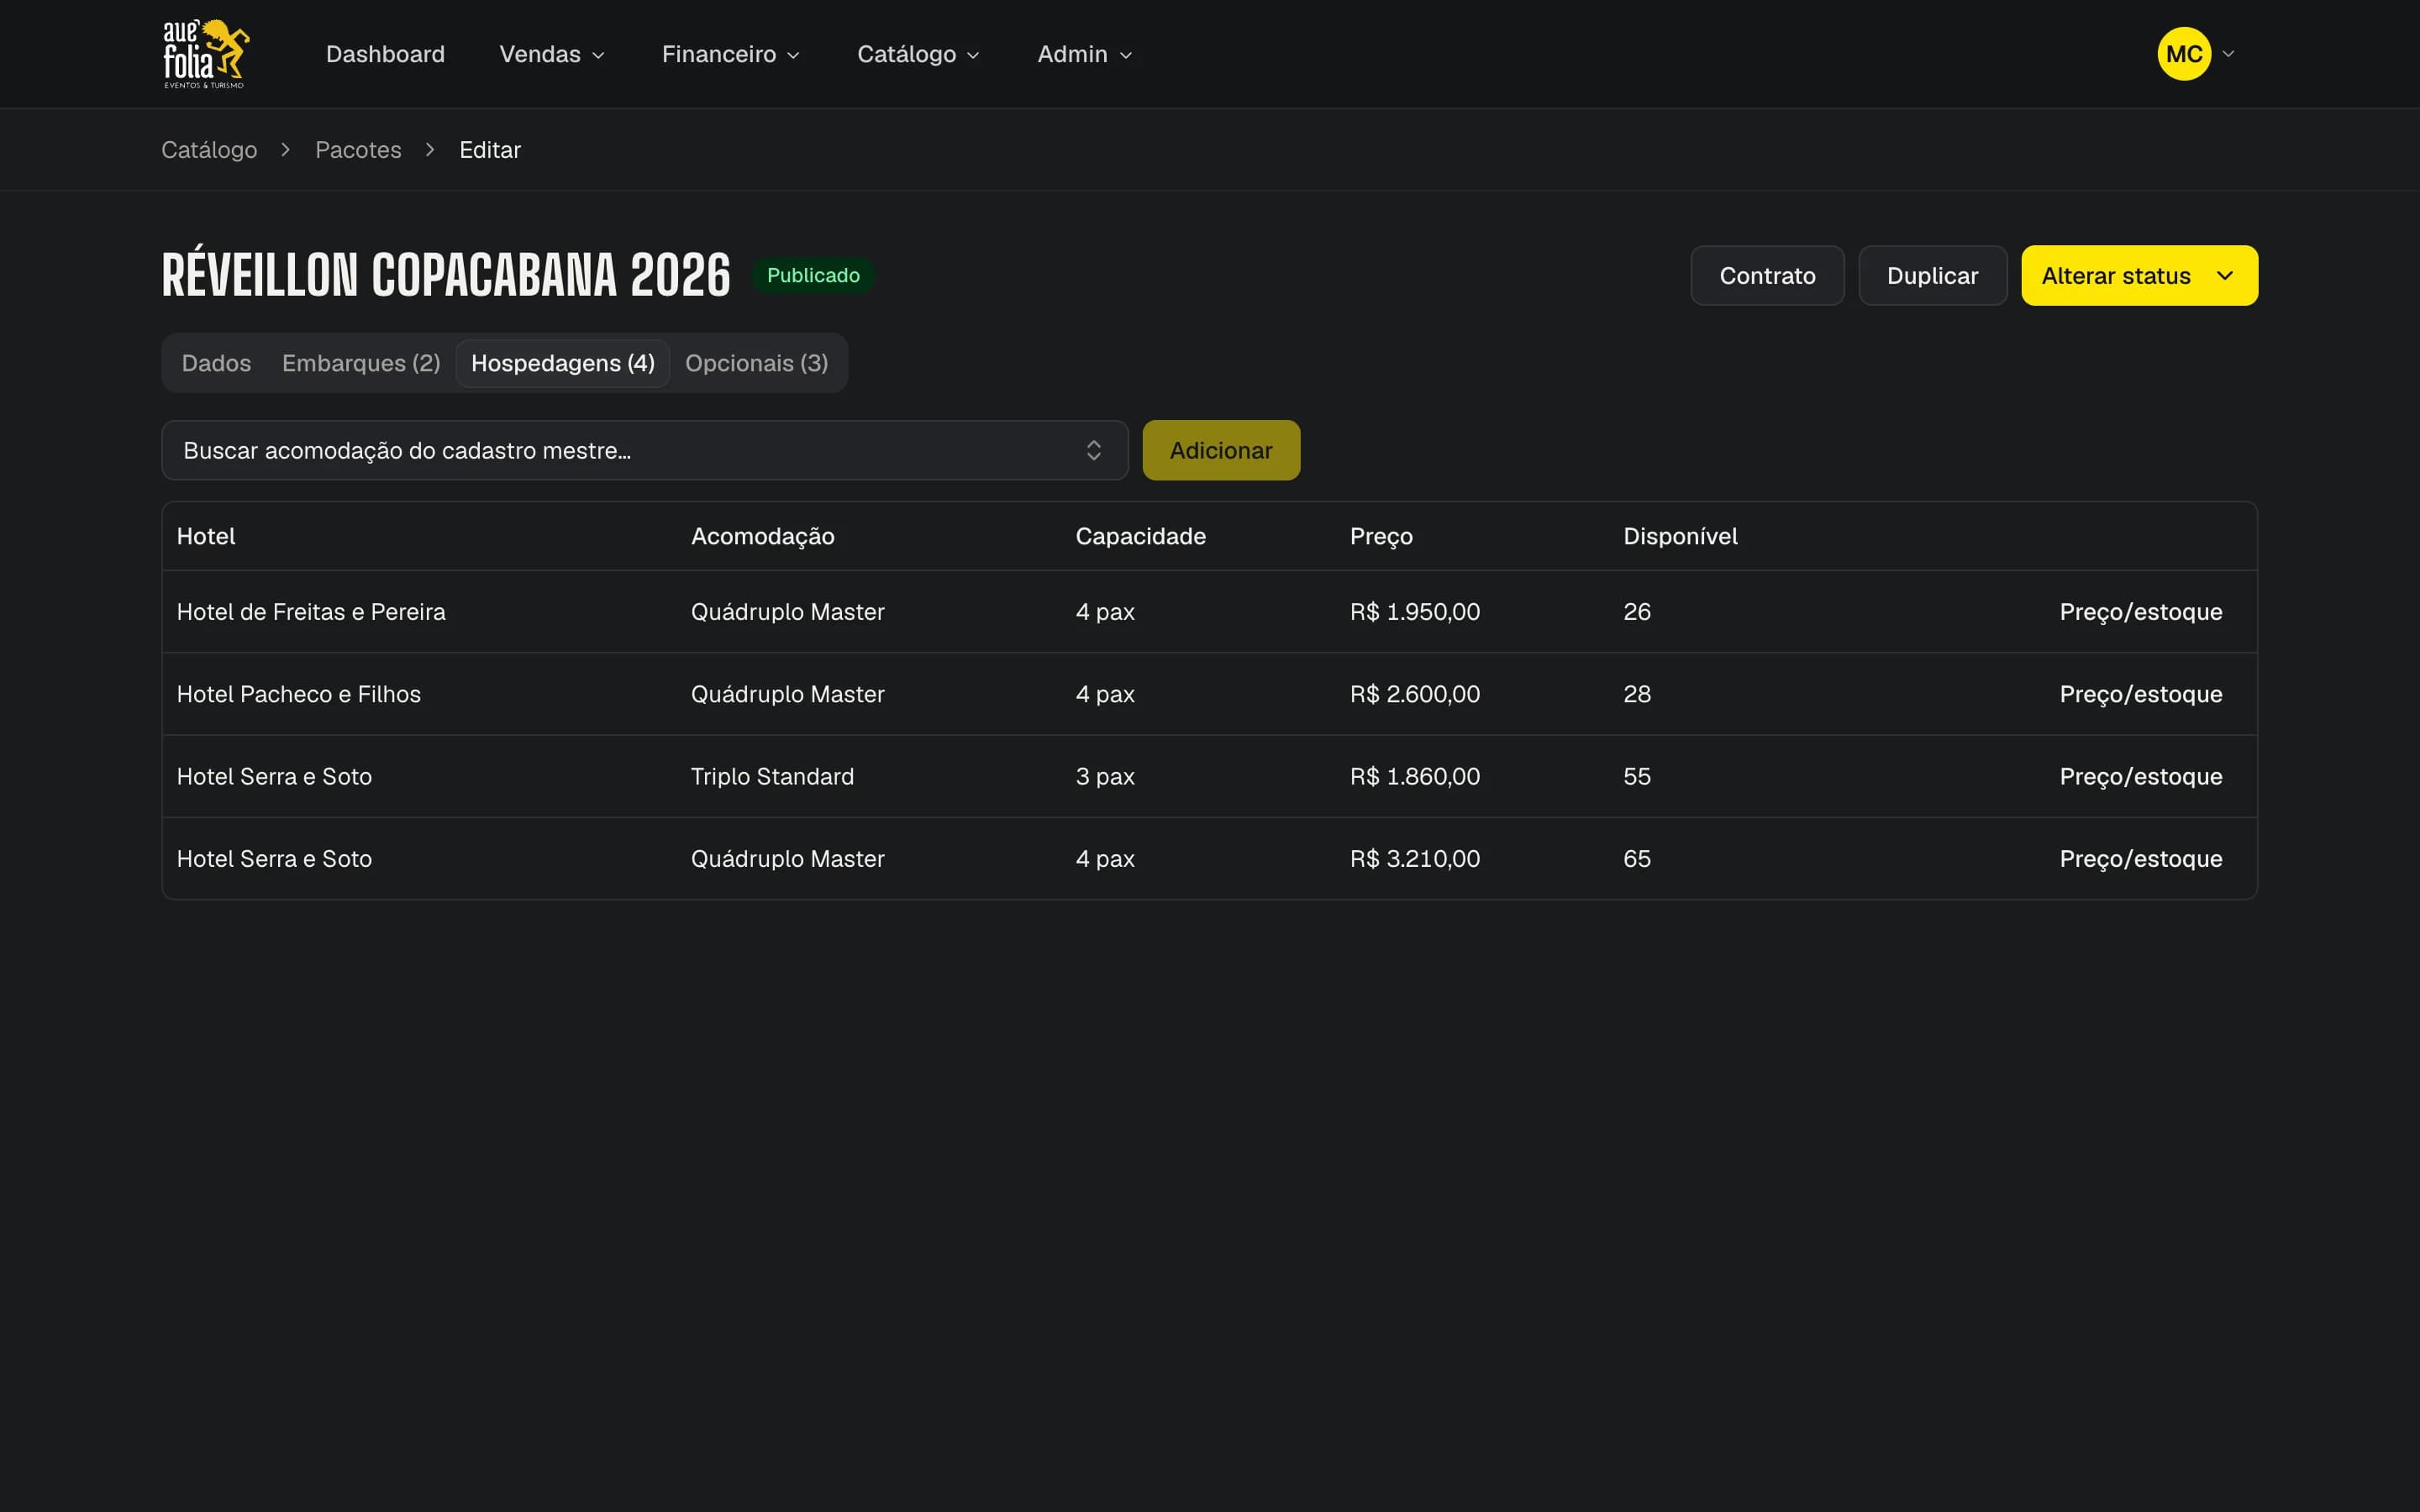This screenshot has height=1512, width=2420.
Task: Navigate to Pacotes in the breadcrumb
Action: pos(358,150)
